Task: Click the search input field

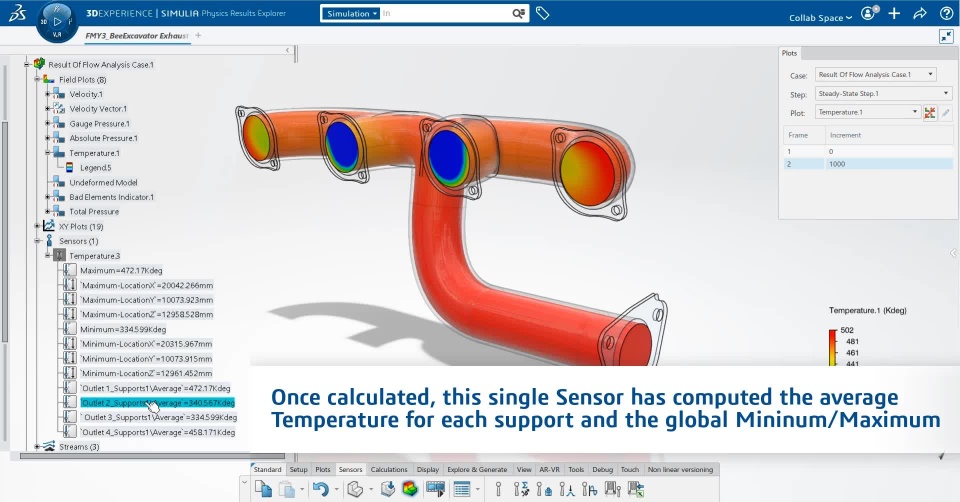Action: coord(445,13)
